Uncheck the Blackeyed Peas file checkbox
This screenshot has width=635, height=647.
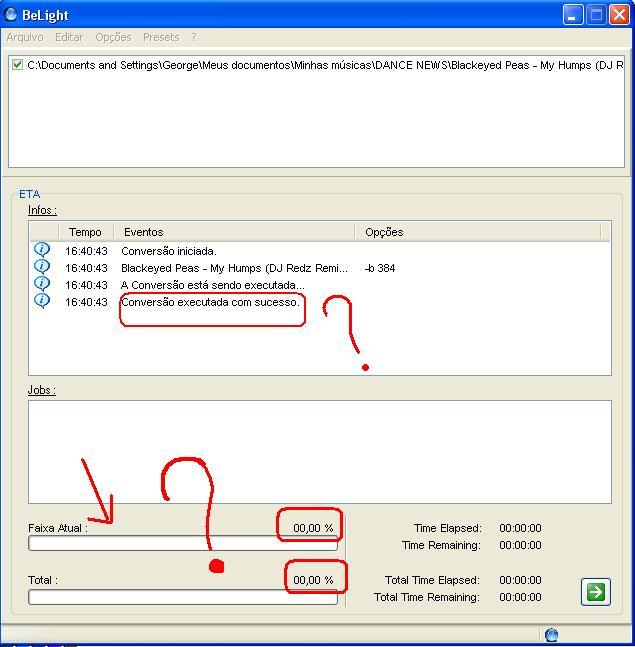point(17,65)
